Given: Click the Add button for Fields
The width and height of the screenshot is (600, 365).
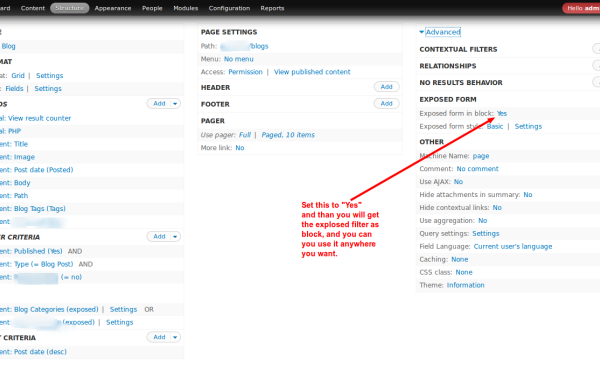Looking at the screenshot, I should point(159,104).
